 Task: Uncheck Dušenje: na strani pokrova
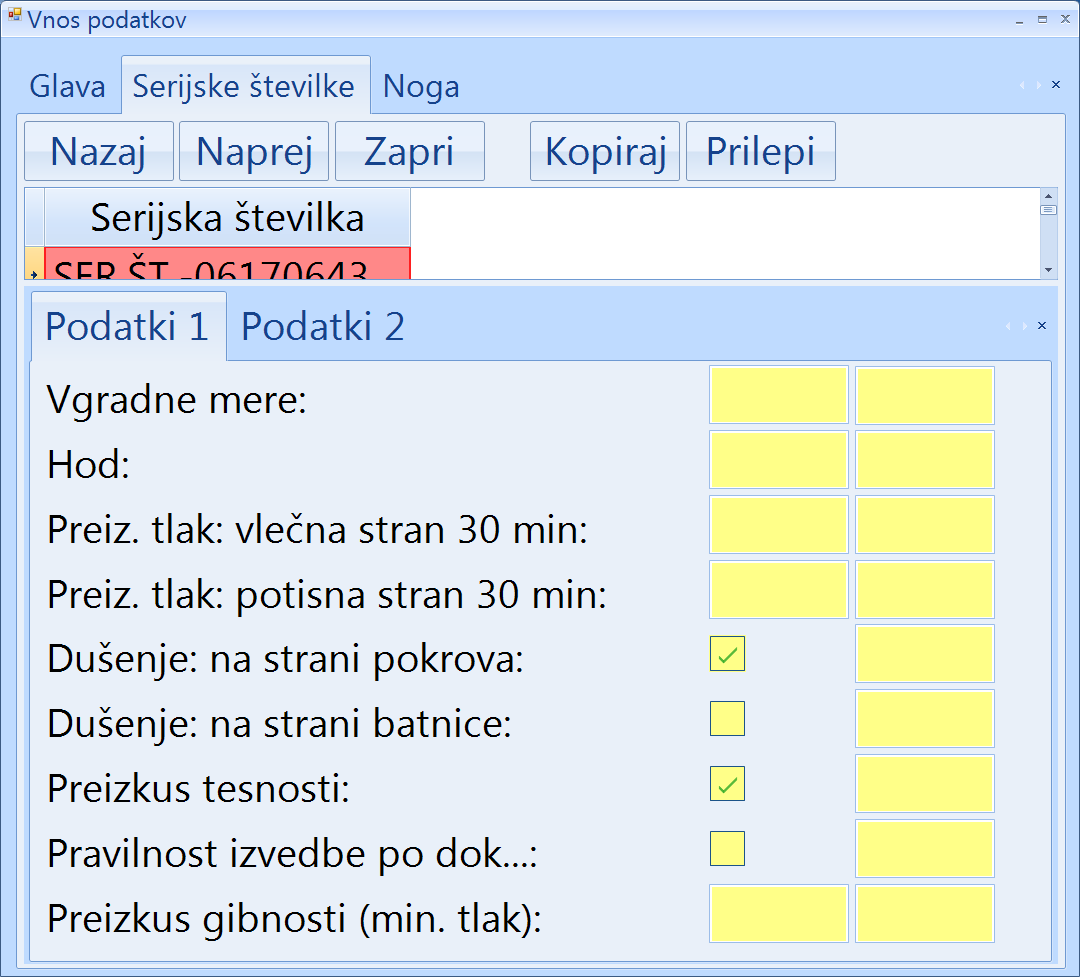pyautogui.click(x=727, y=654)
